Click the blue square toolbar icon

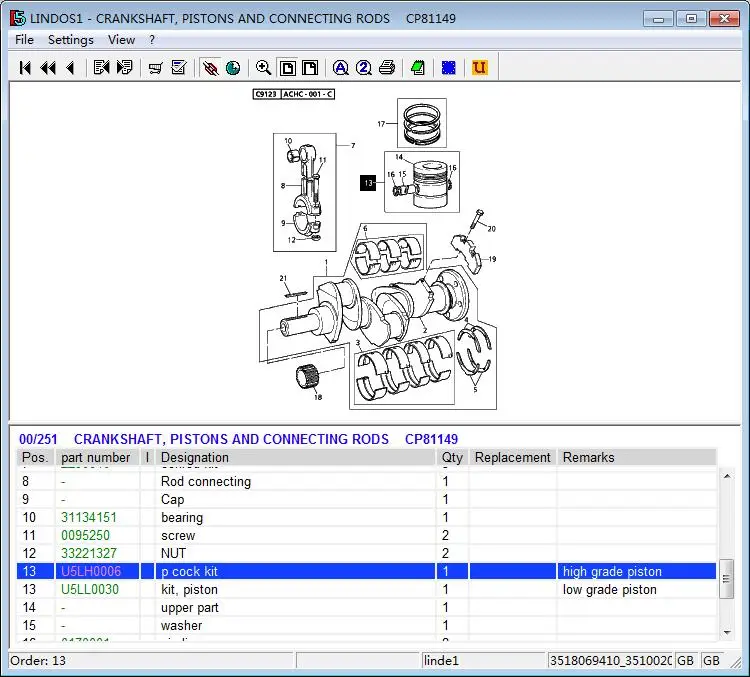448,68
